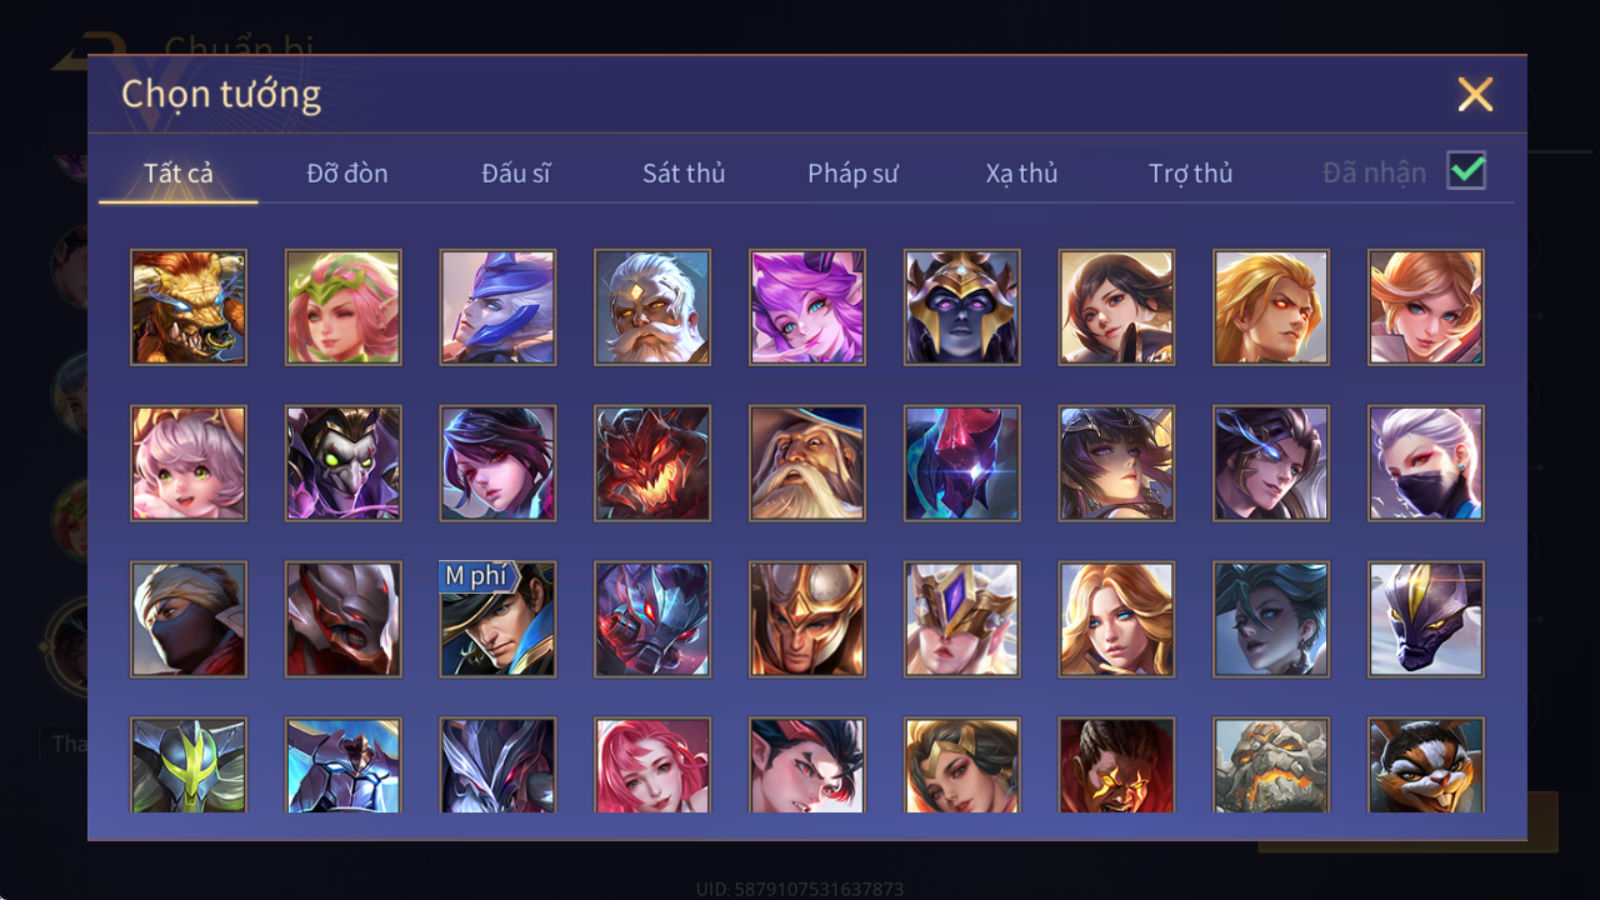Close the Chọn tướng dialog
This screenshot has width=1600, height=900.
click(1475, 95)
